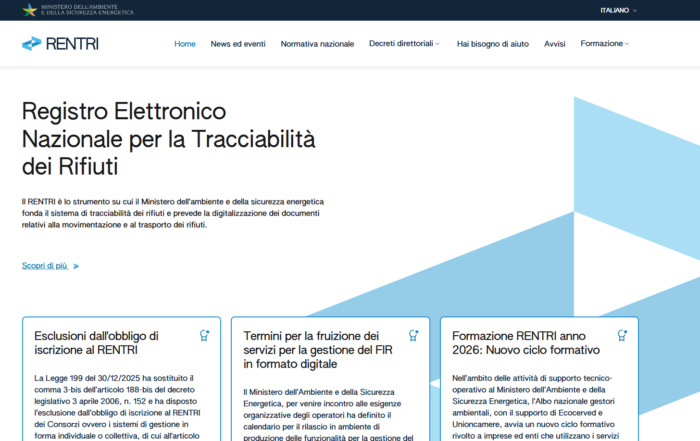Open Hai bisogno di aiuto page
Screen dimensions: 700x441
coord(493,44)
